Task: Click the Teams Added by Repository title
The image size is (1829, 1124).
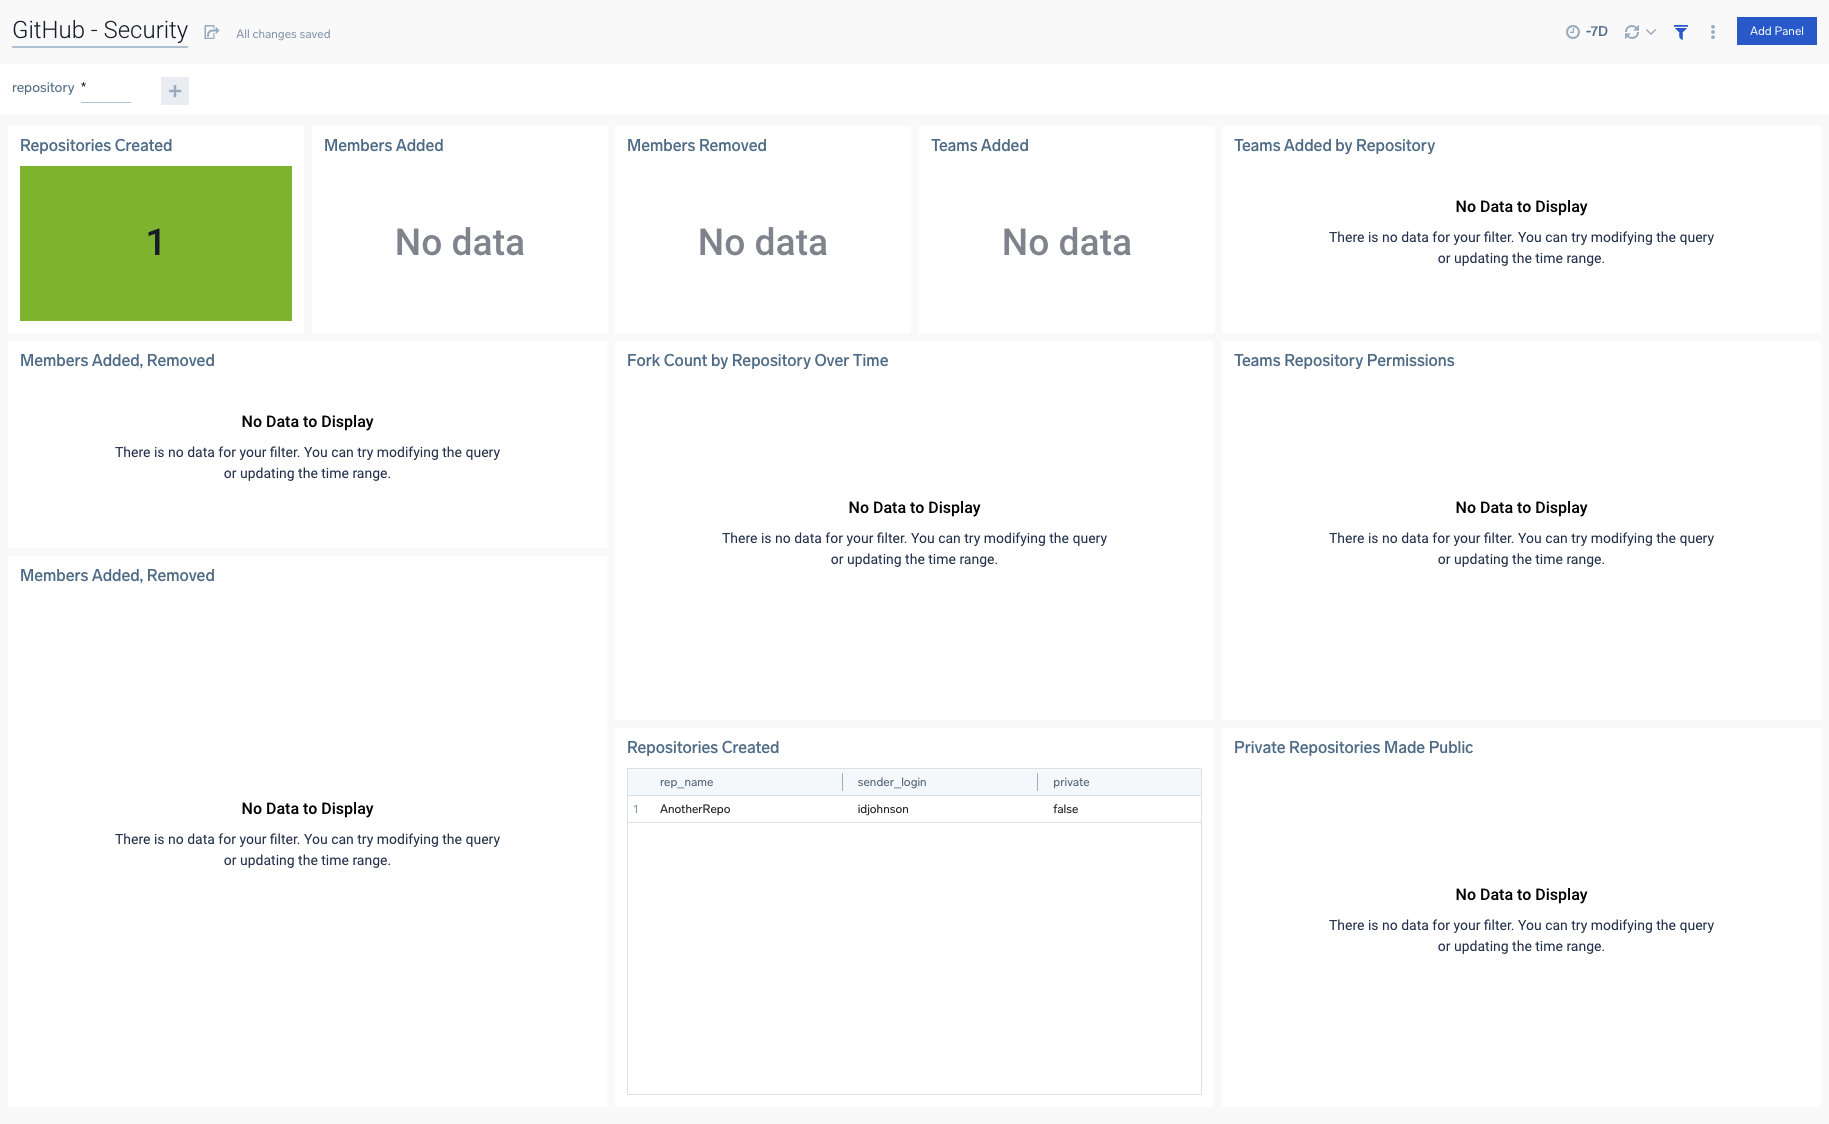Action: point(1334,145)
